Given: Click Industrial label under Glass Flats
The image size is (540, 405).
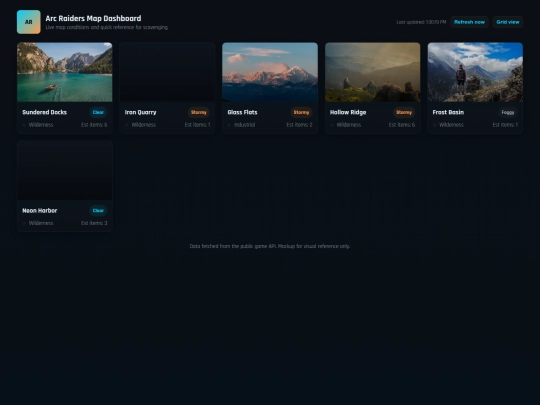Looking at the screenshot, I should tap(245, 125).
